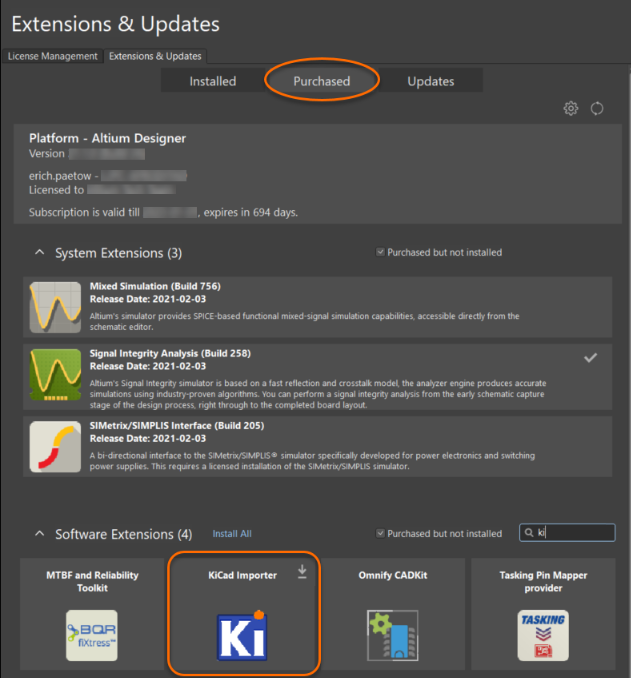This screenshot has width=631, height=678.
Task: Click the installed checkmark on Signal Integrity Analysis
Action: click(590, 358)
